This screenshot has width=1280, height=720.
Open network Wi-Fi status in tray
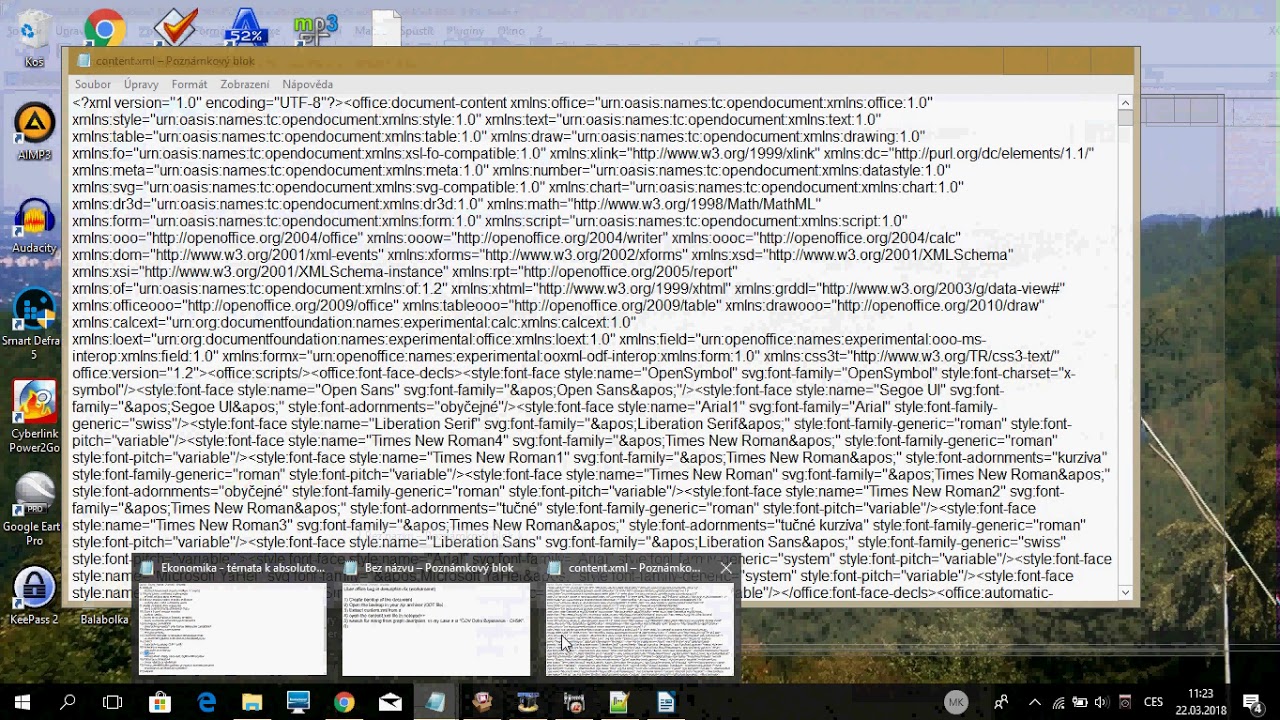1059,702
